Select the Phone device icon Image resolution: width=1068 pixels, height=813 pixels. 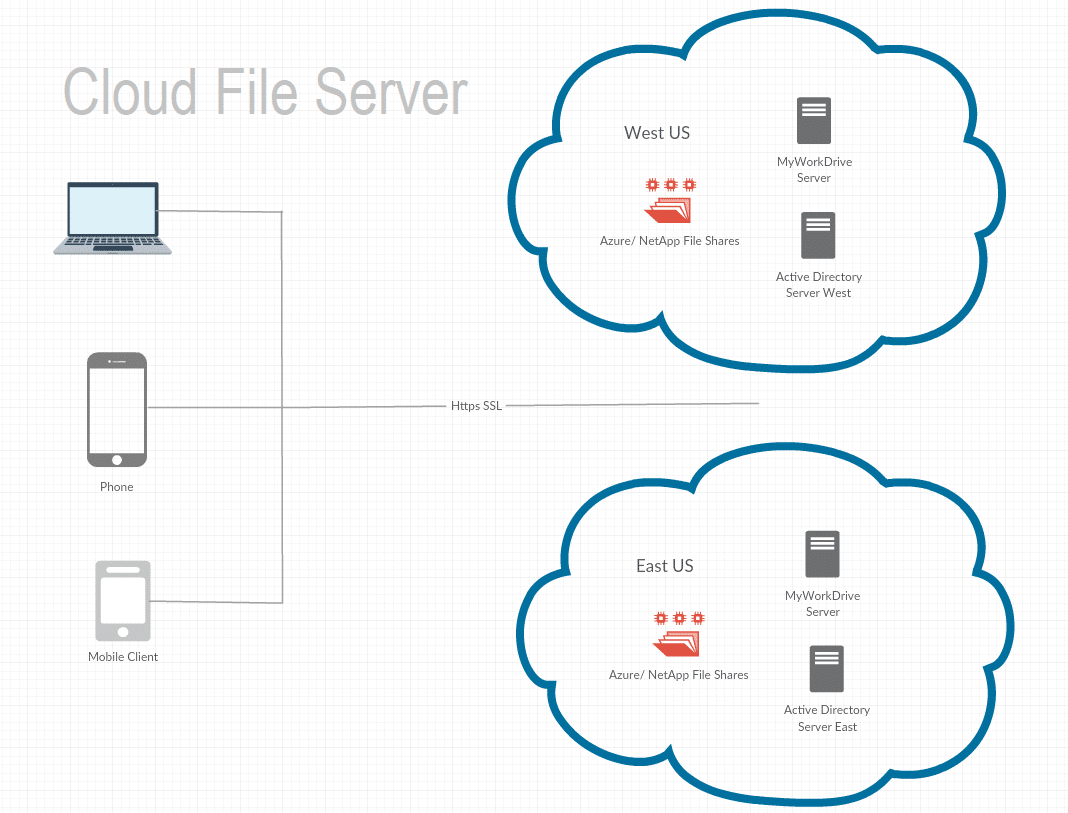coord(117,409)
